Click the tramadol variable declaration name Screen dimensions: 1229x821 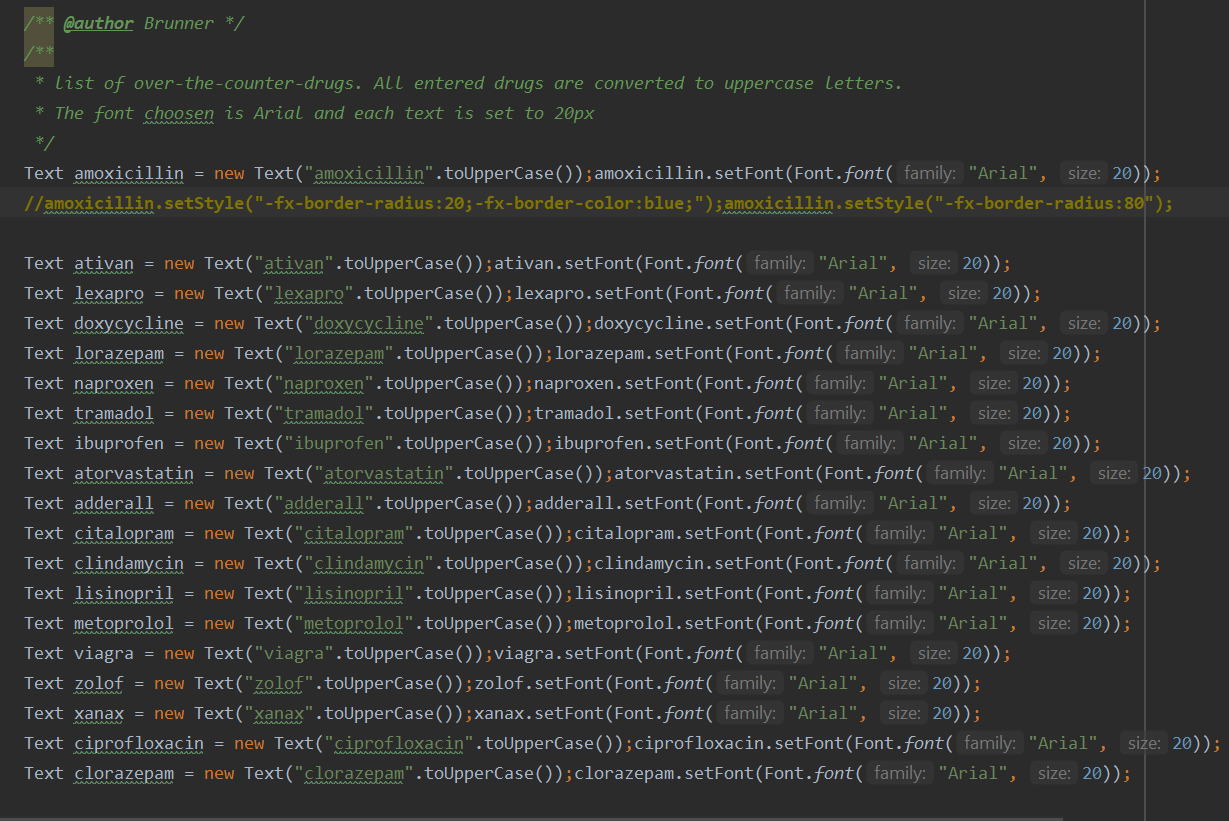coord(114,413)
